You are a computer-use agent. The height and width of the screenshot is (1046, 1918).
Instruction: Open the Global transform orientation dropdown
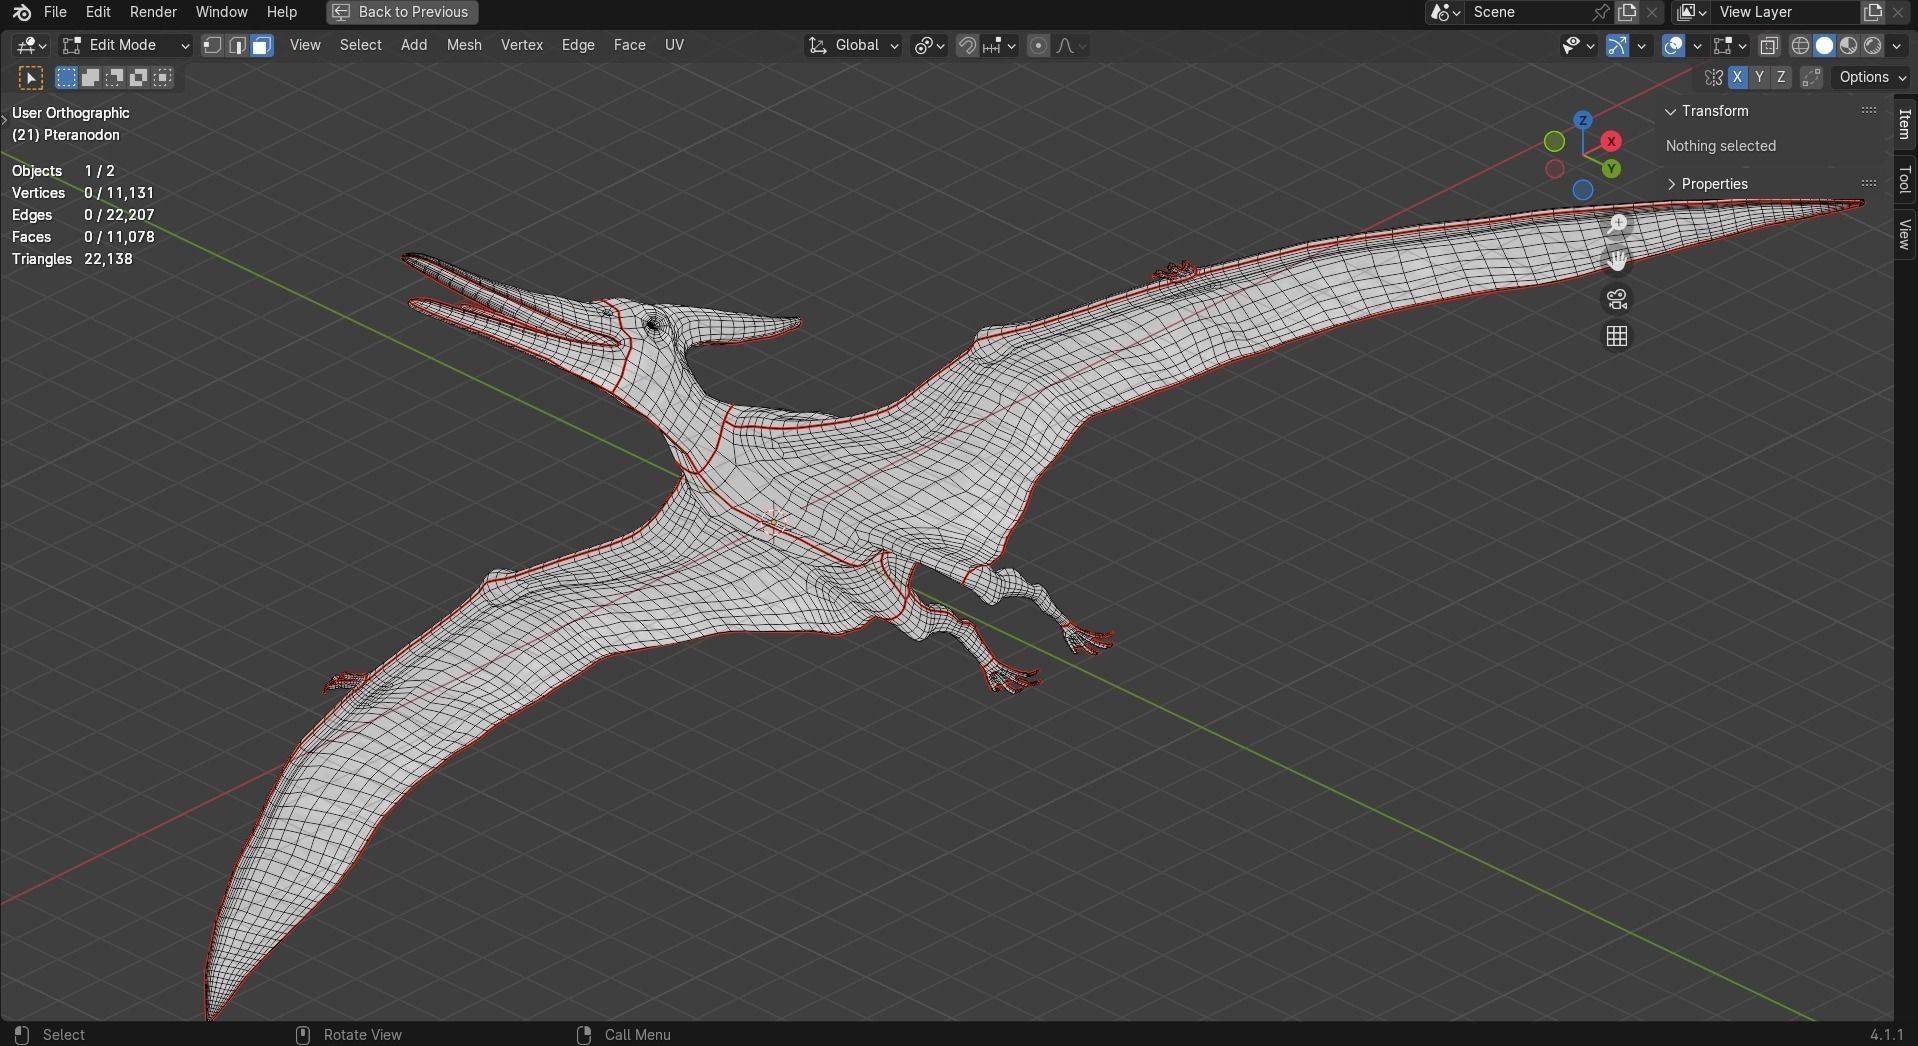pyautogui.click(x=854, y=45)
